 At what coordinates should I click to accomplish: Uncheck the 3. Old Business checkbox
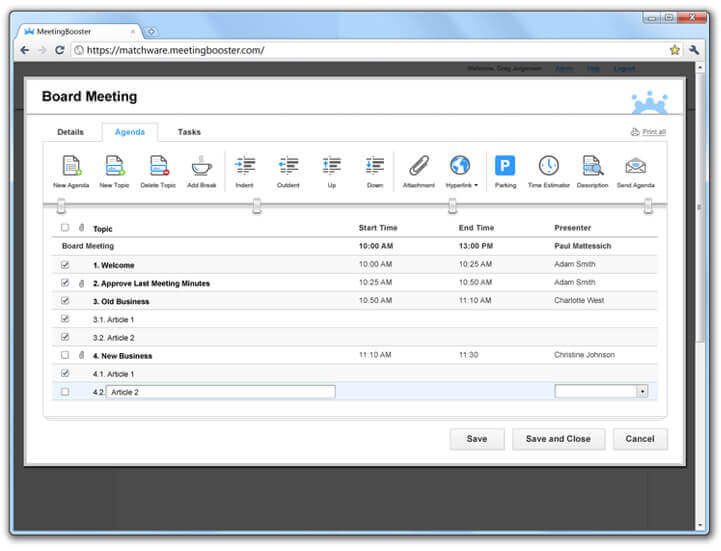[x=65, y=301]
